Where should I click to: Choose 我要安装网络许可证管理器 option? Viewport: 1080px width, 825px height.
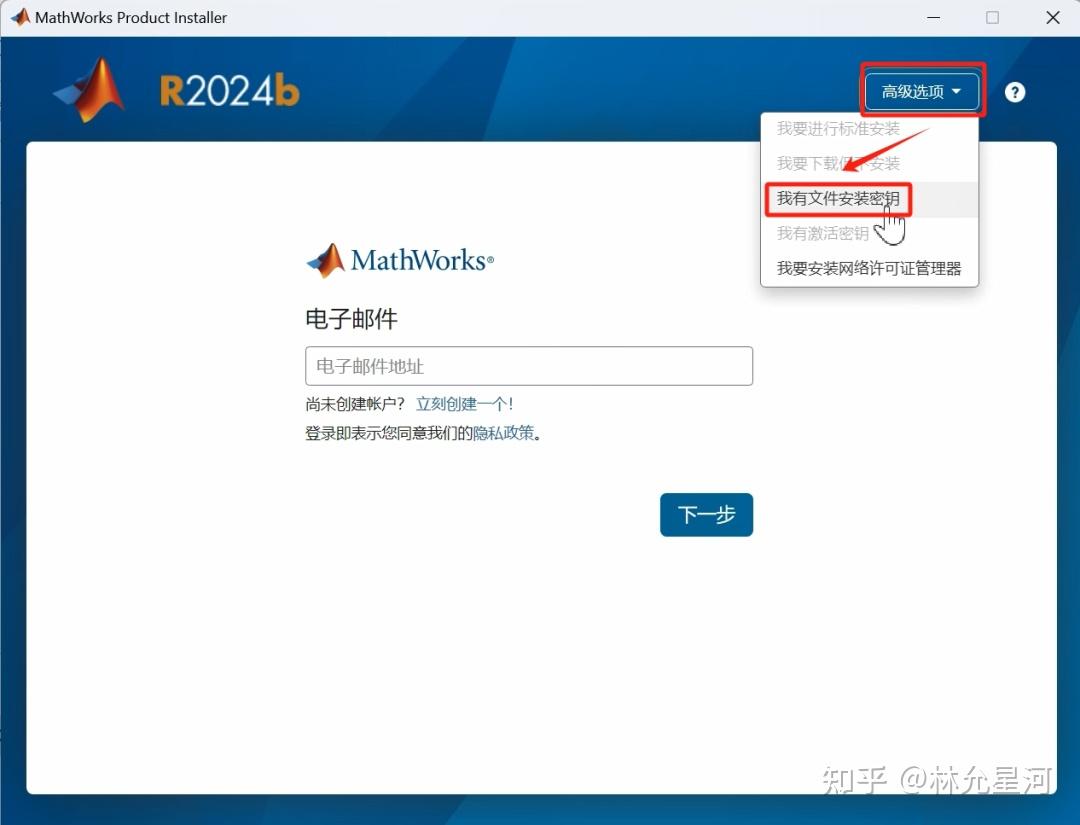(x=869, y=268)
